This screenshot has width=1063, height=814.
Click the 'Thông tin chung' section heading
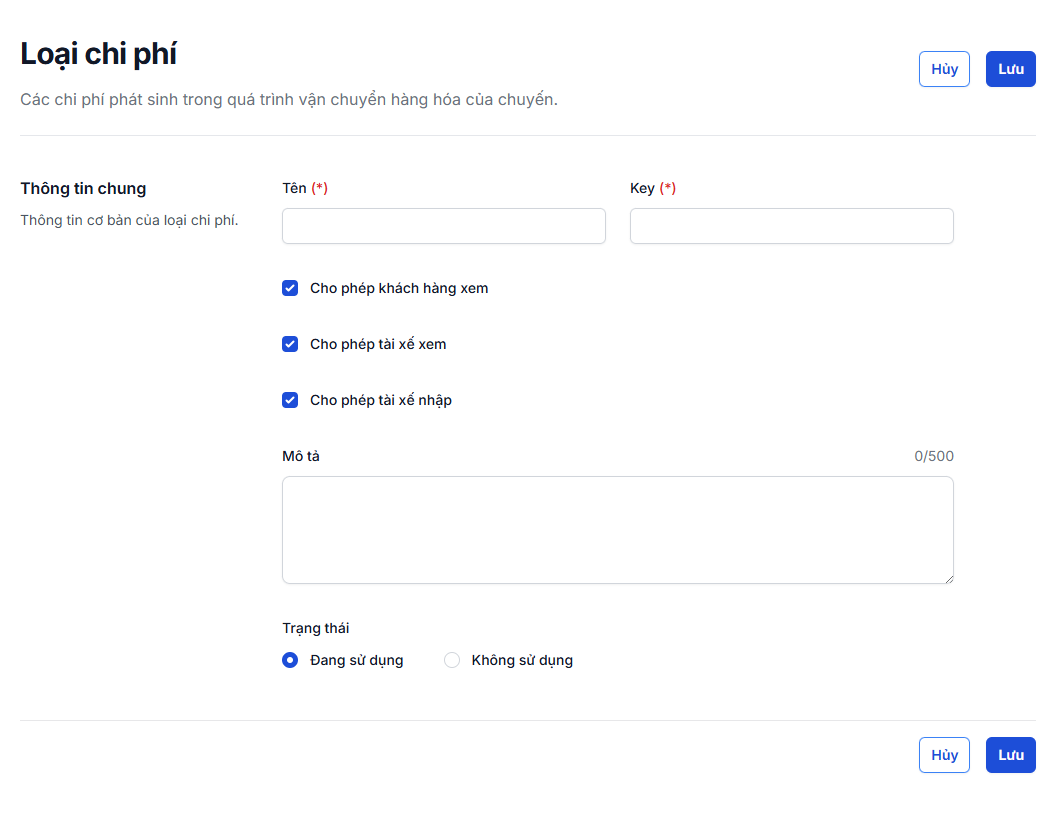(x=83, y=188)
